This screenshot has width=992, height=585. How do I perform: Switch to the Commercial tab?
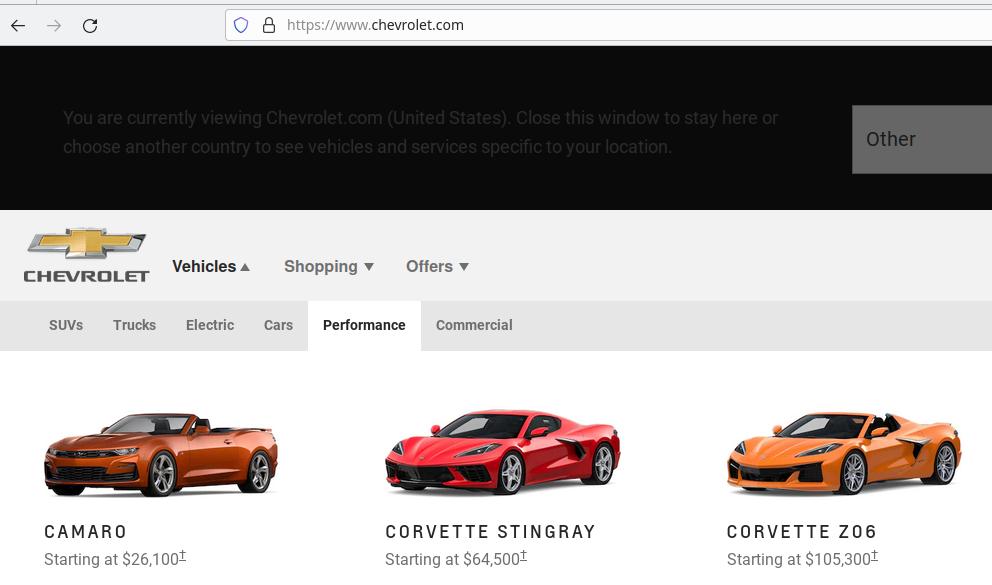tap(474, 325)
